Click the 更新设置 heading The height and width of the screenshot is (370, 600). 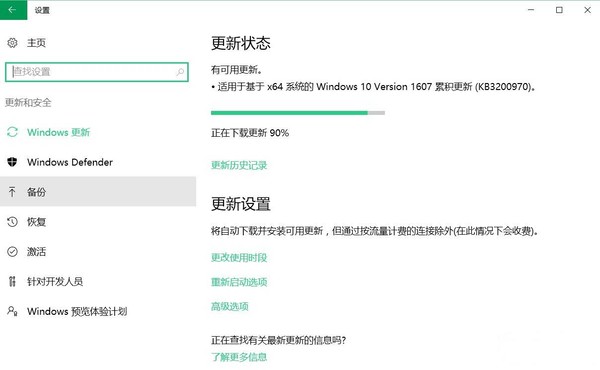point(241,204)
